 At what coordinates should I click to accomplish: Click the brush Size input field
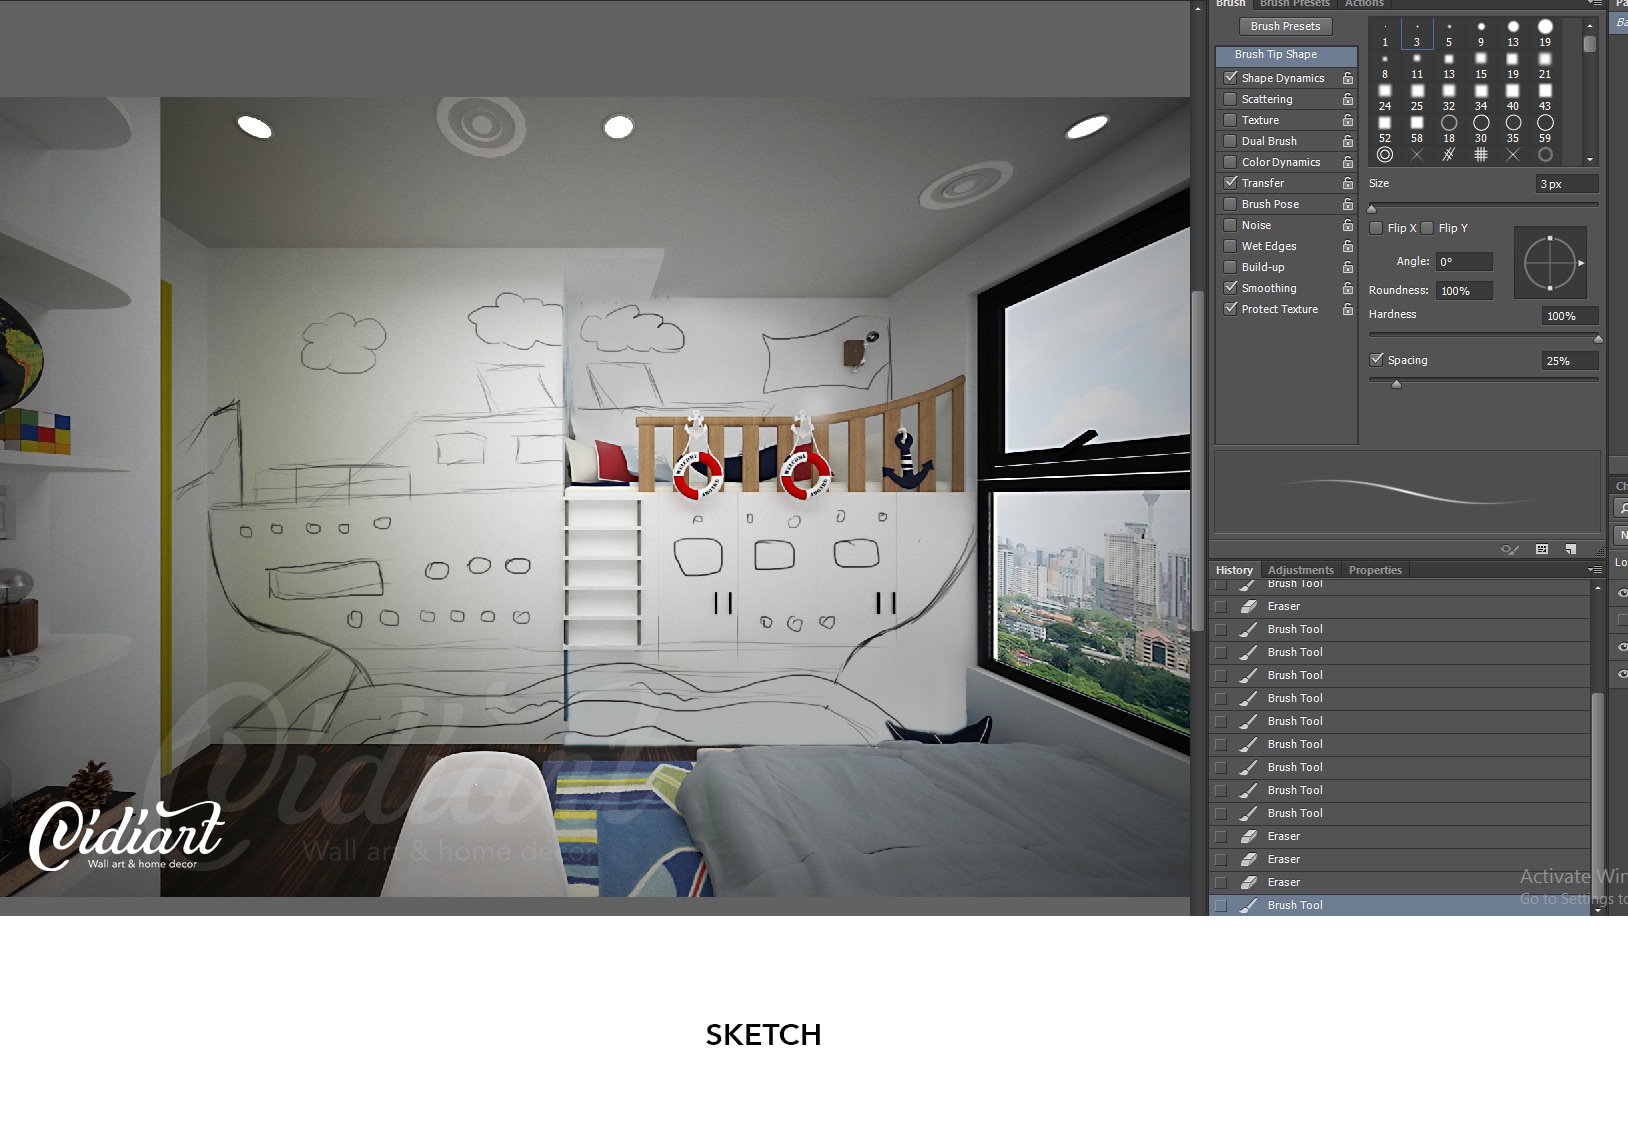tap(1566, 184)
